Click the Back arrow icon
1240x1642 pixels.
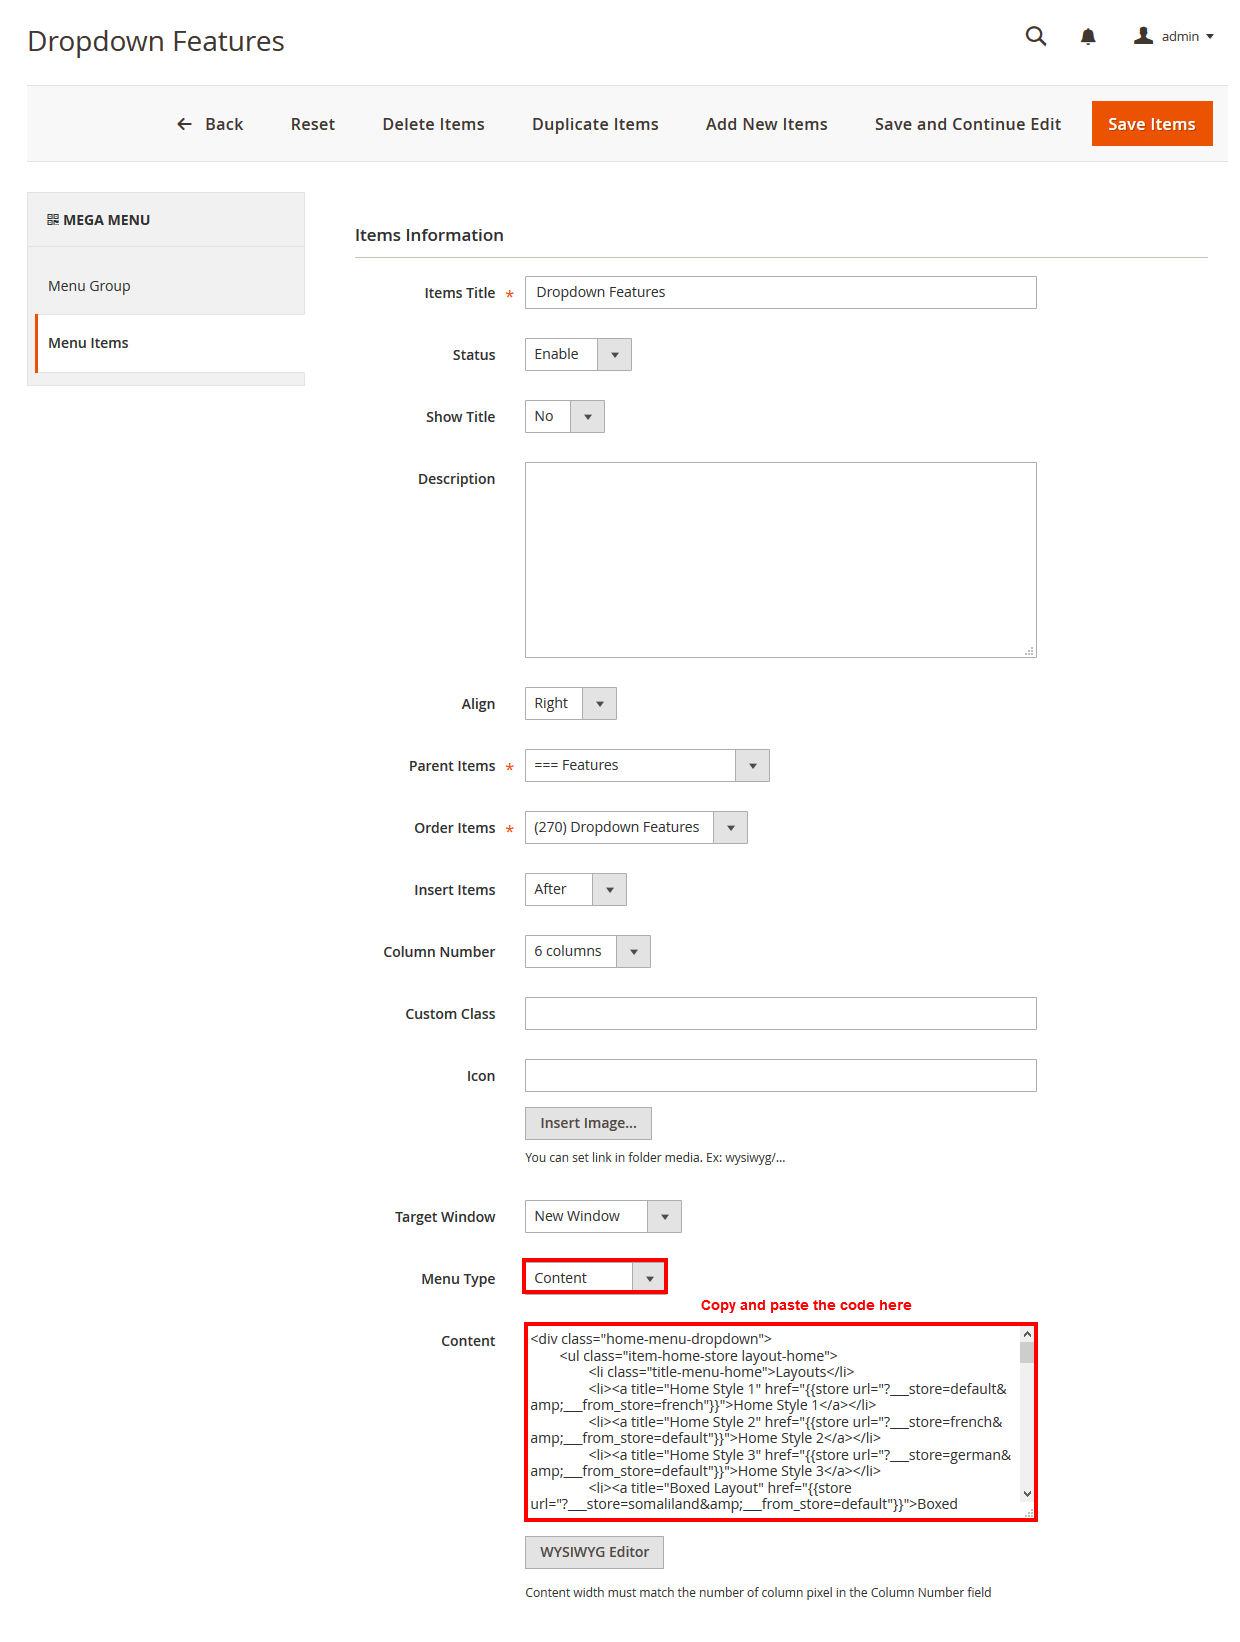tap(184, 124)
